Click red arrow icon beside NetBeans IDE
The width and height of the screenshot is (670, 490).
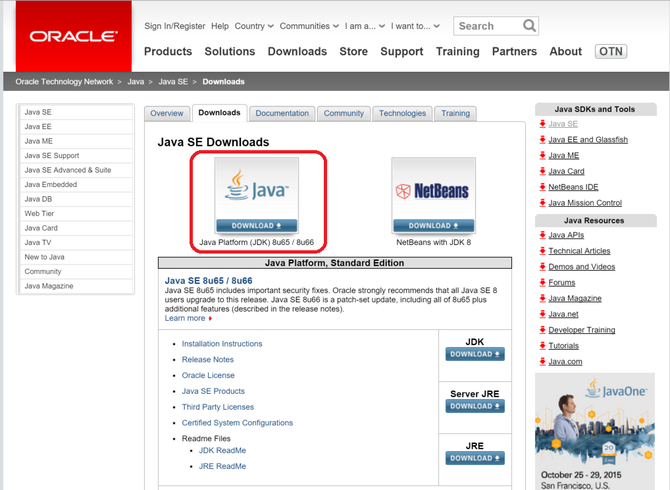pyautogui.click(x=542, y=187)
